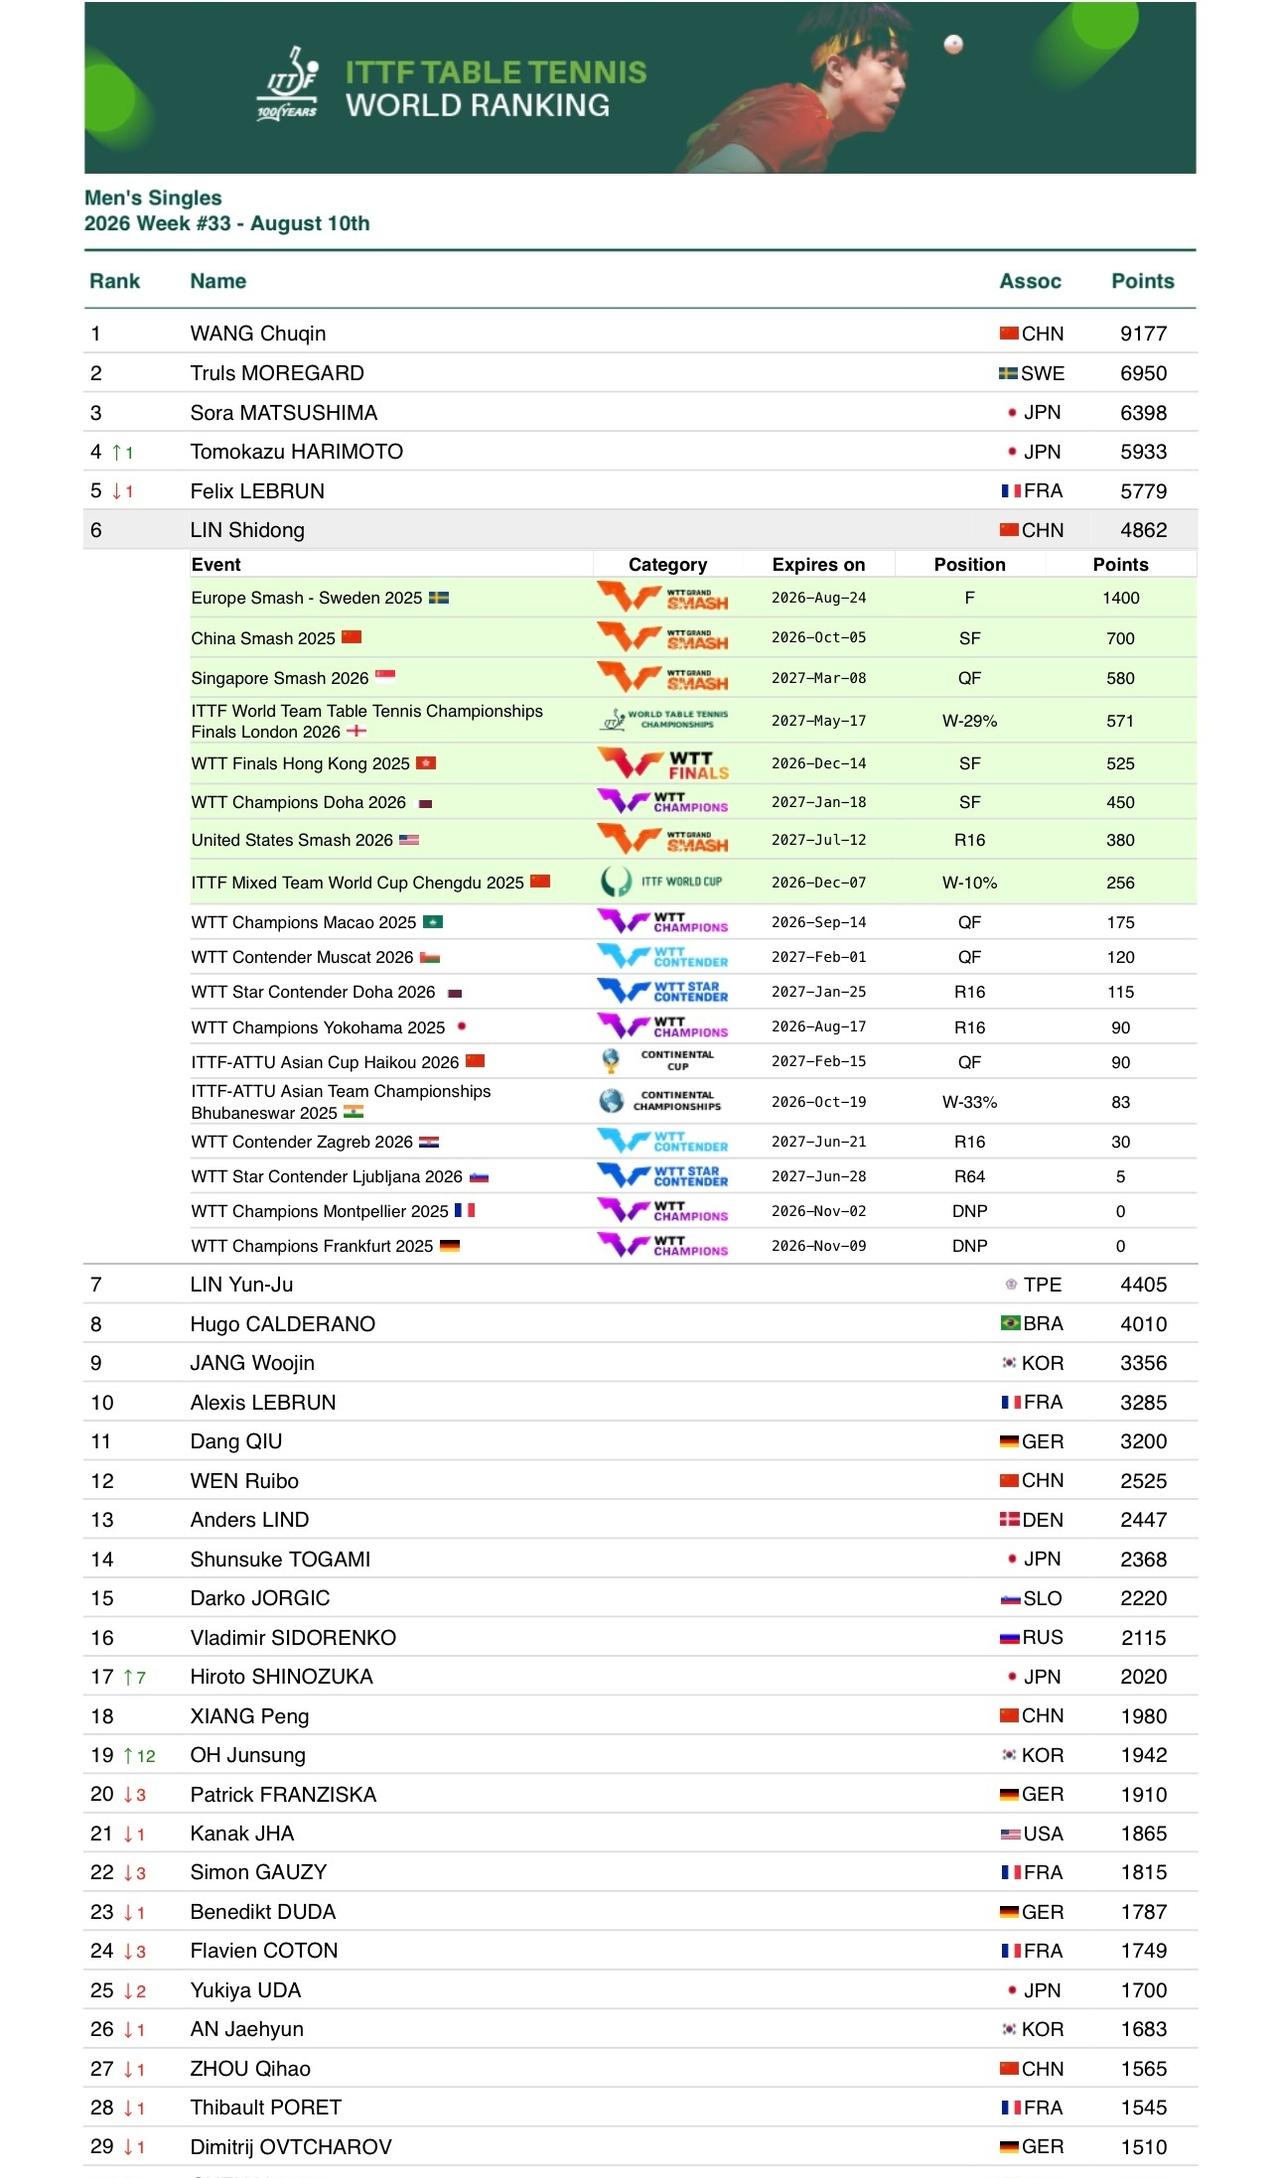Click the World Table Tennis Championships logo

coord(664,720)
